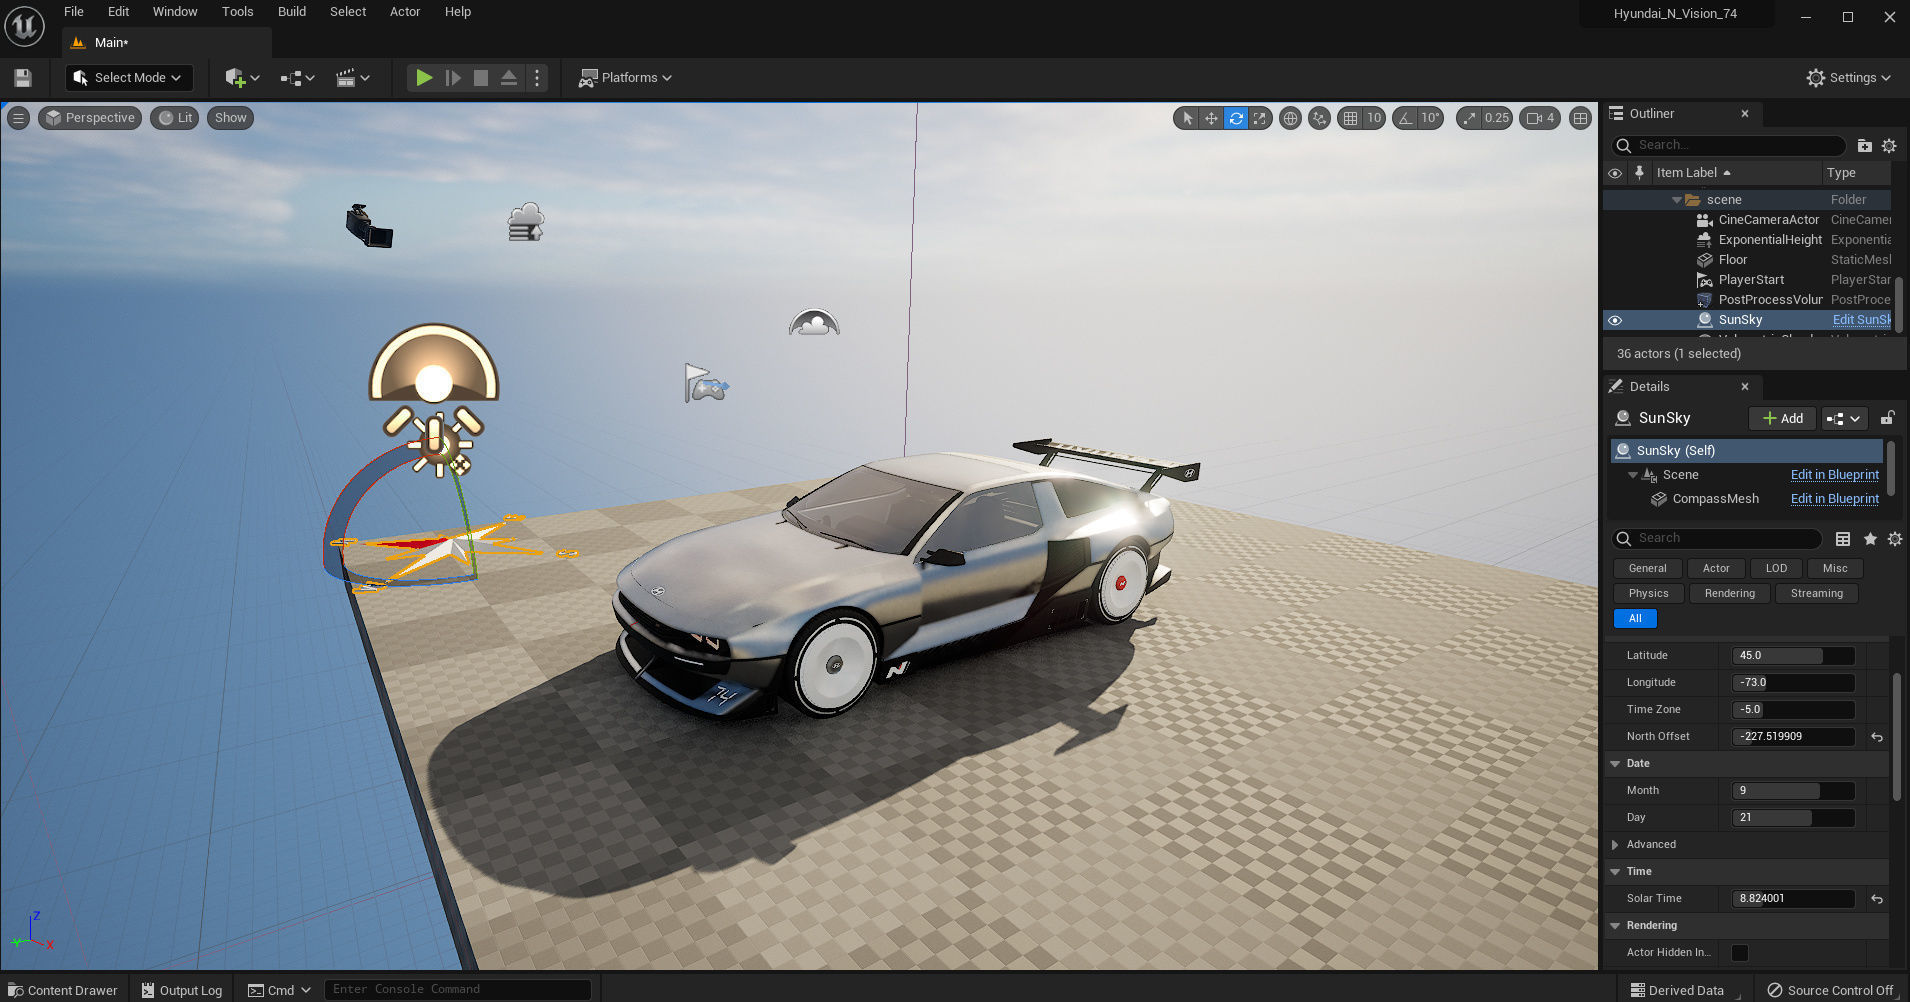Collapse the scene folder in Outliner

[x=1677, y=200]
